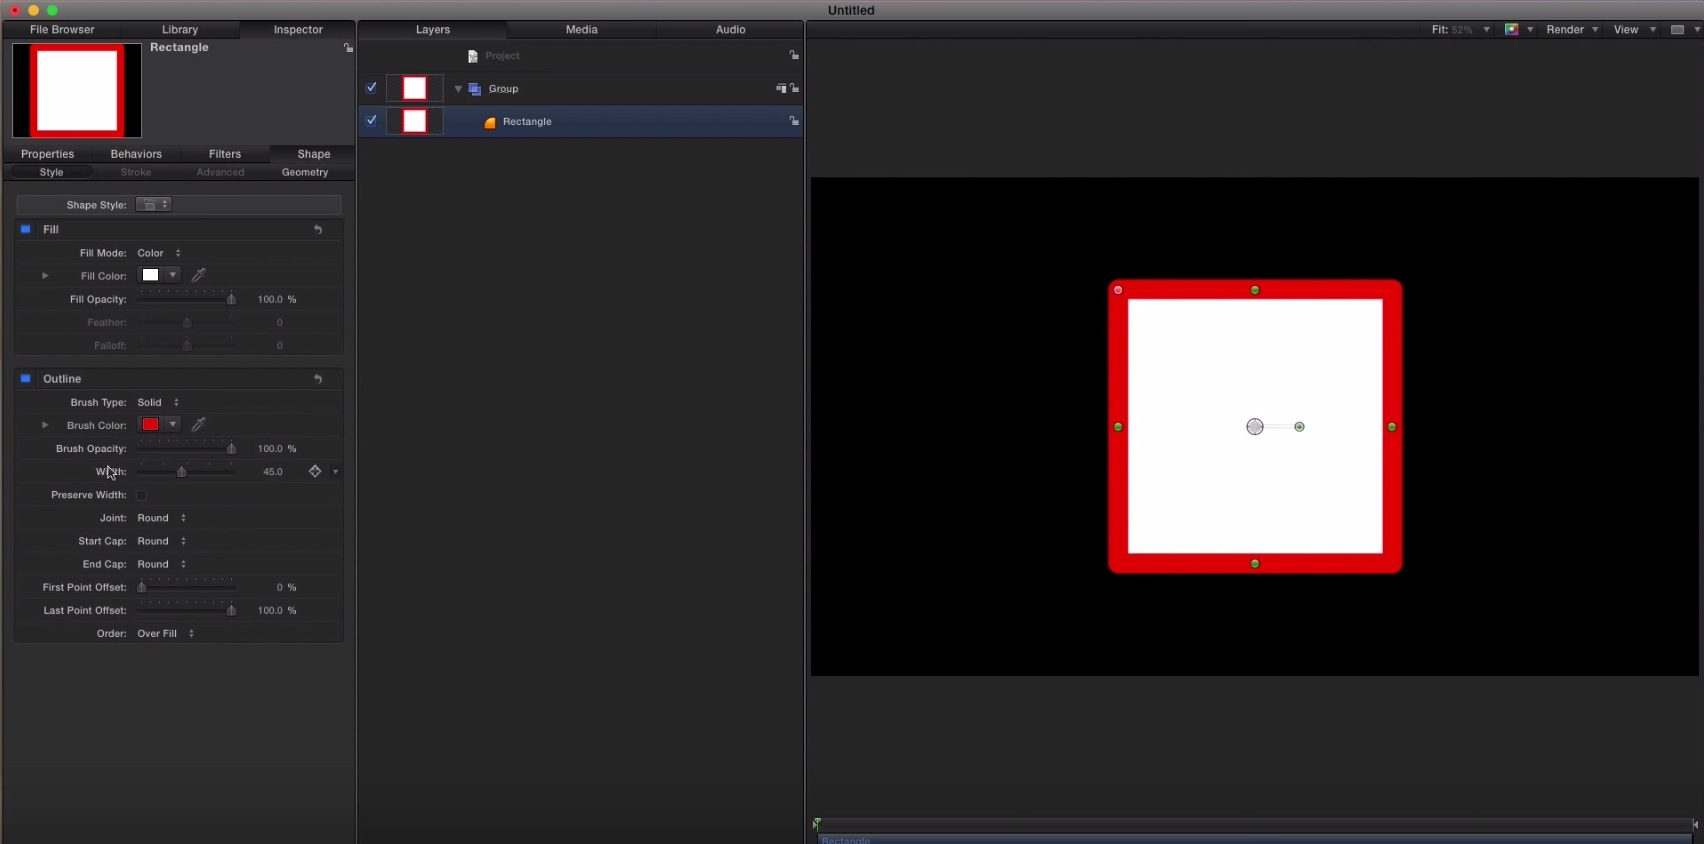Open the Properties tab

coord(48,154)
